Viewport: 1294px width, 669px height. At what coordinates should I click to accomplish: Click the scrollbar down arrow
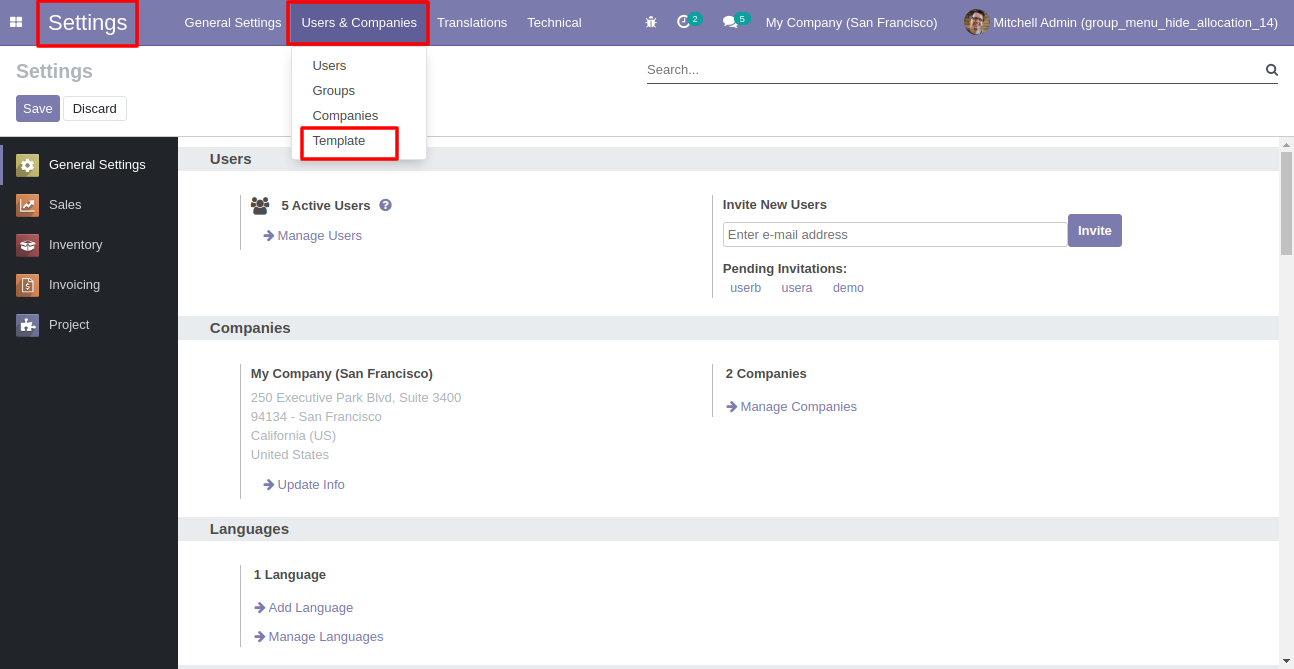(1287, 661)
